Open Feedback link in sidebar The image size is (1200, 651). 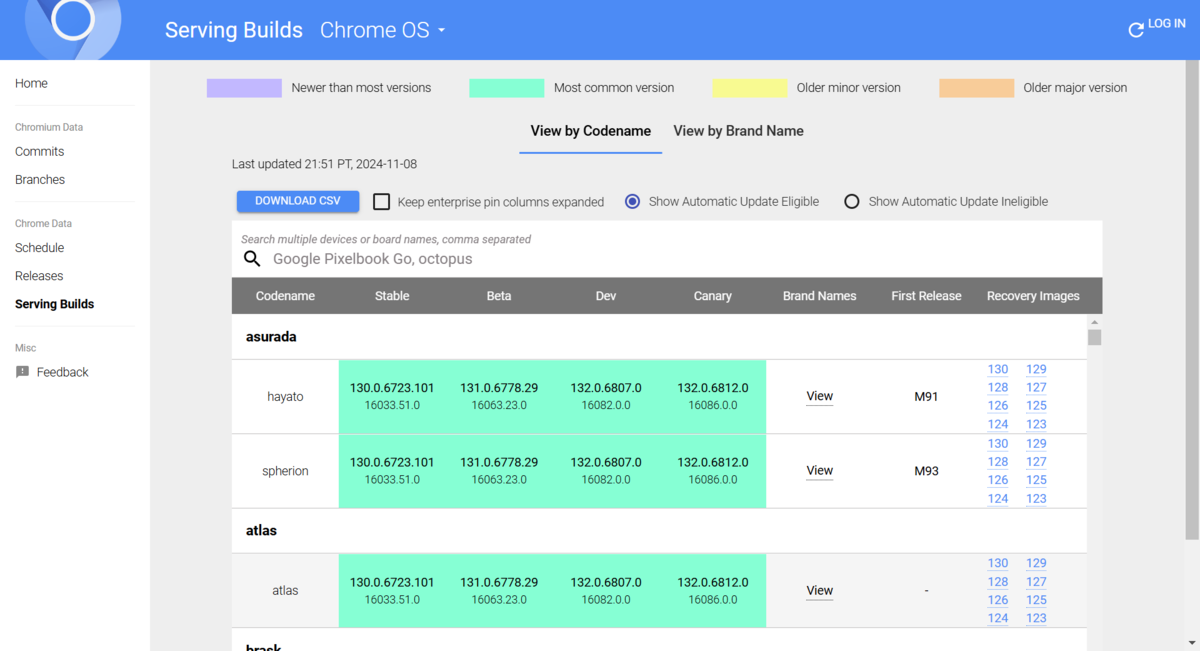click(62, 372)
